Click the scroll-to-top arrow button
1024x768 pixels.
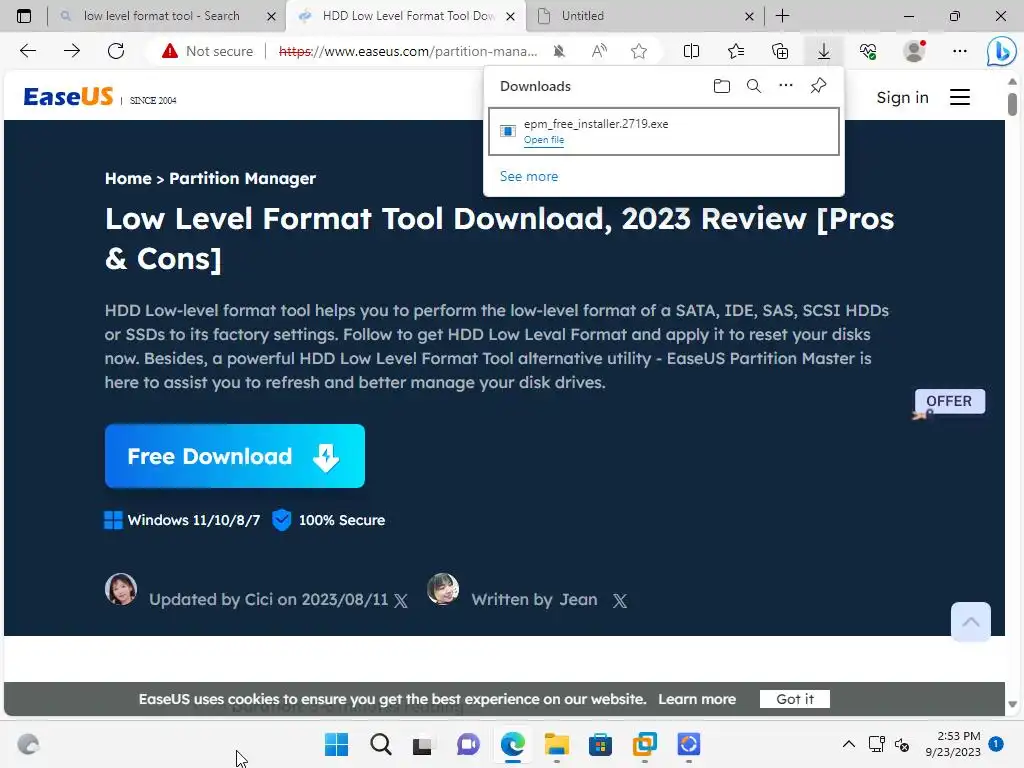point(970,622)
